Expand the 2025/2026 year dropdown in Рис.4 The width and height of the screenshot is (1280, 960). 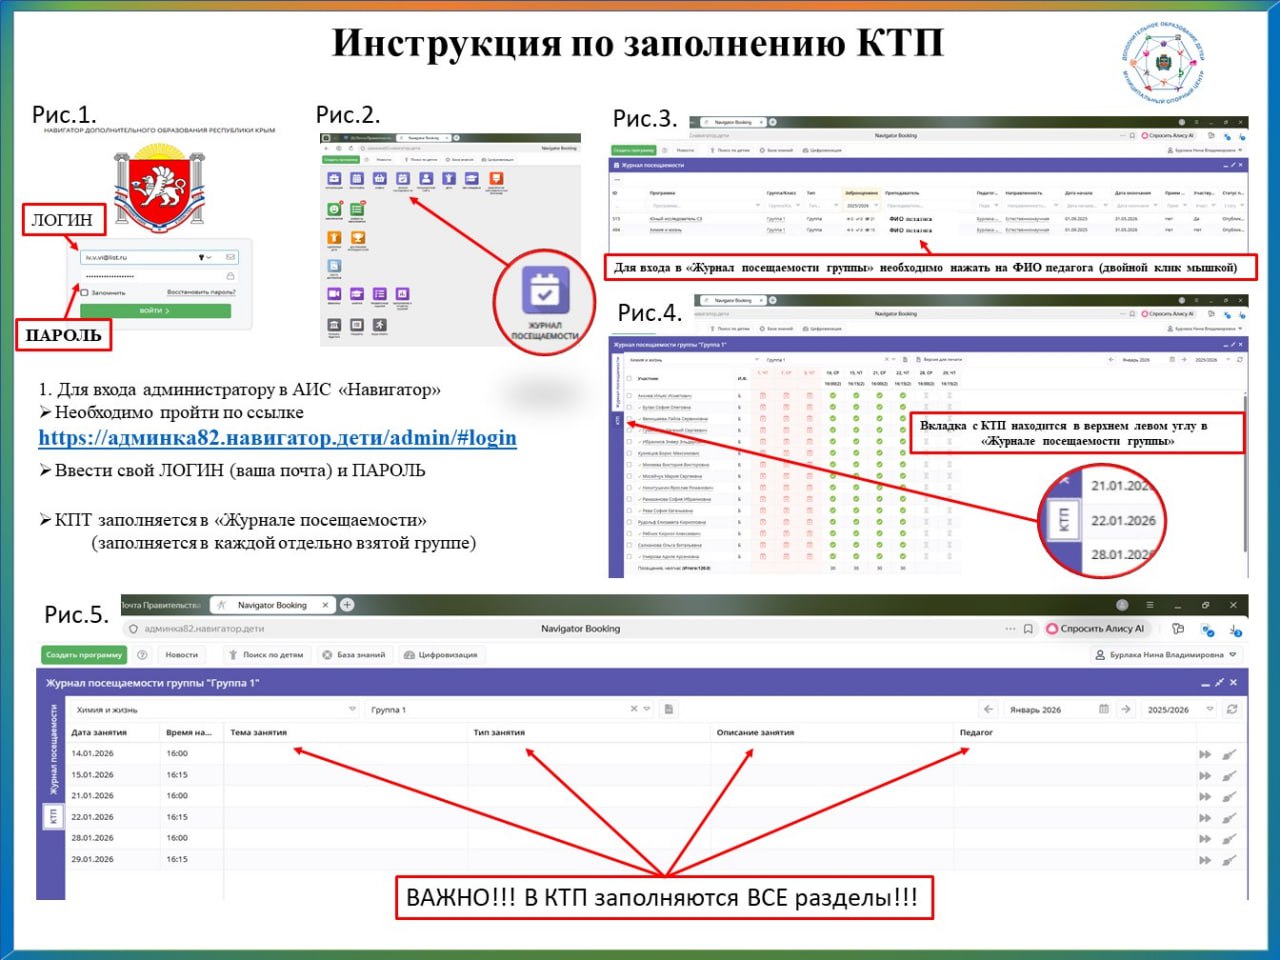[x=1226, y=359]
